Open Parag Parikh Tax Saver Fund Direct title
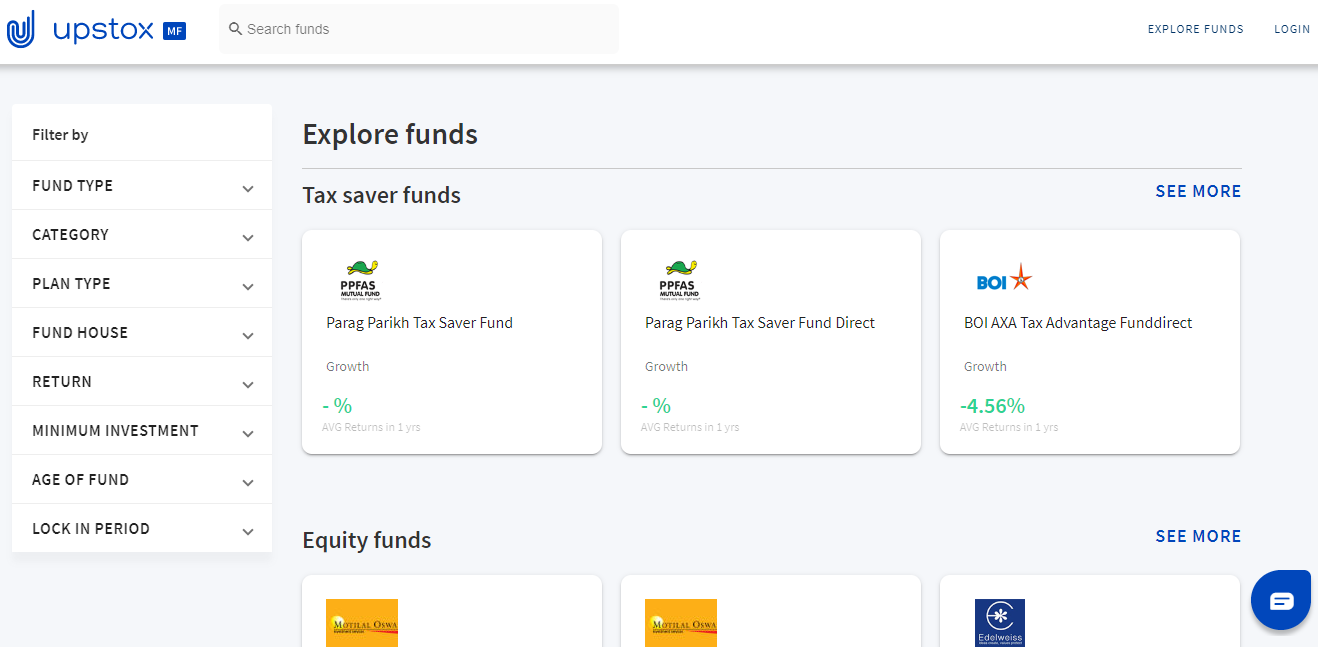Screen dimensions: 1318x647 [760, 323]
